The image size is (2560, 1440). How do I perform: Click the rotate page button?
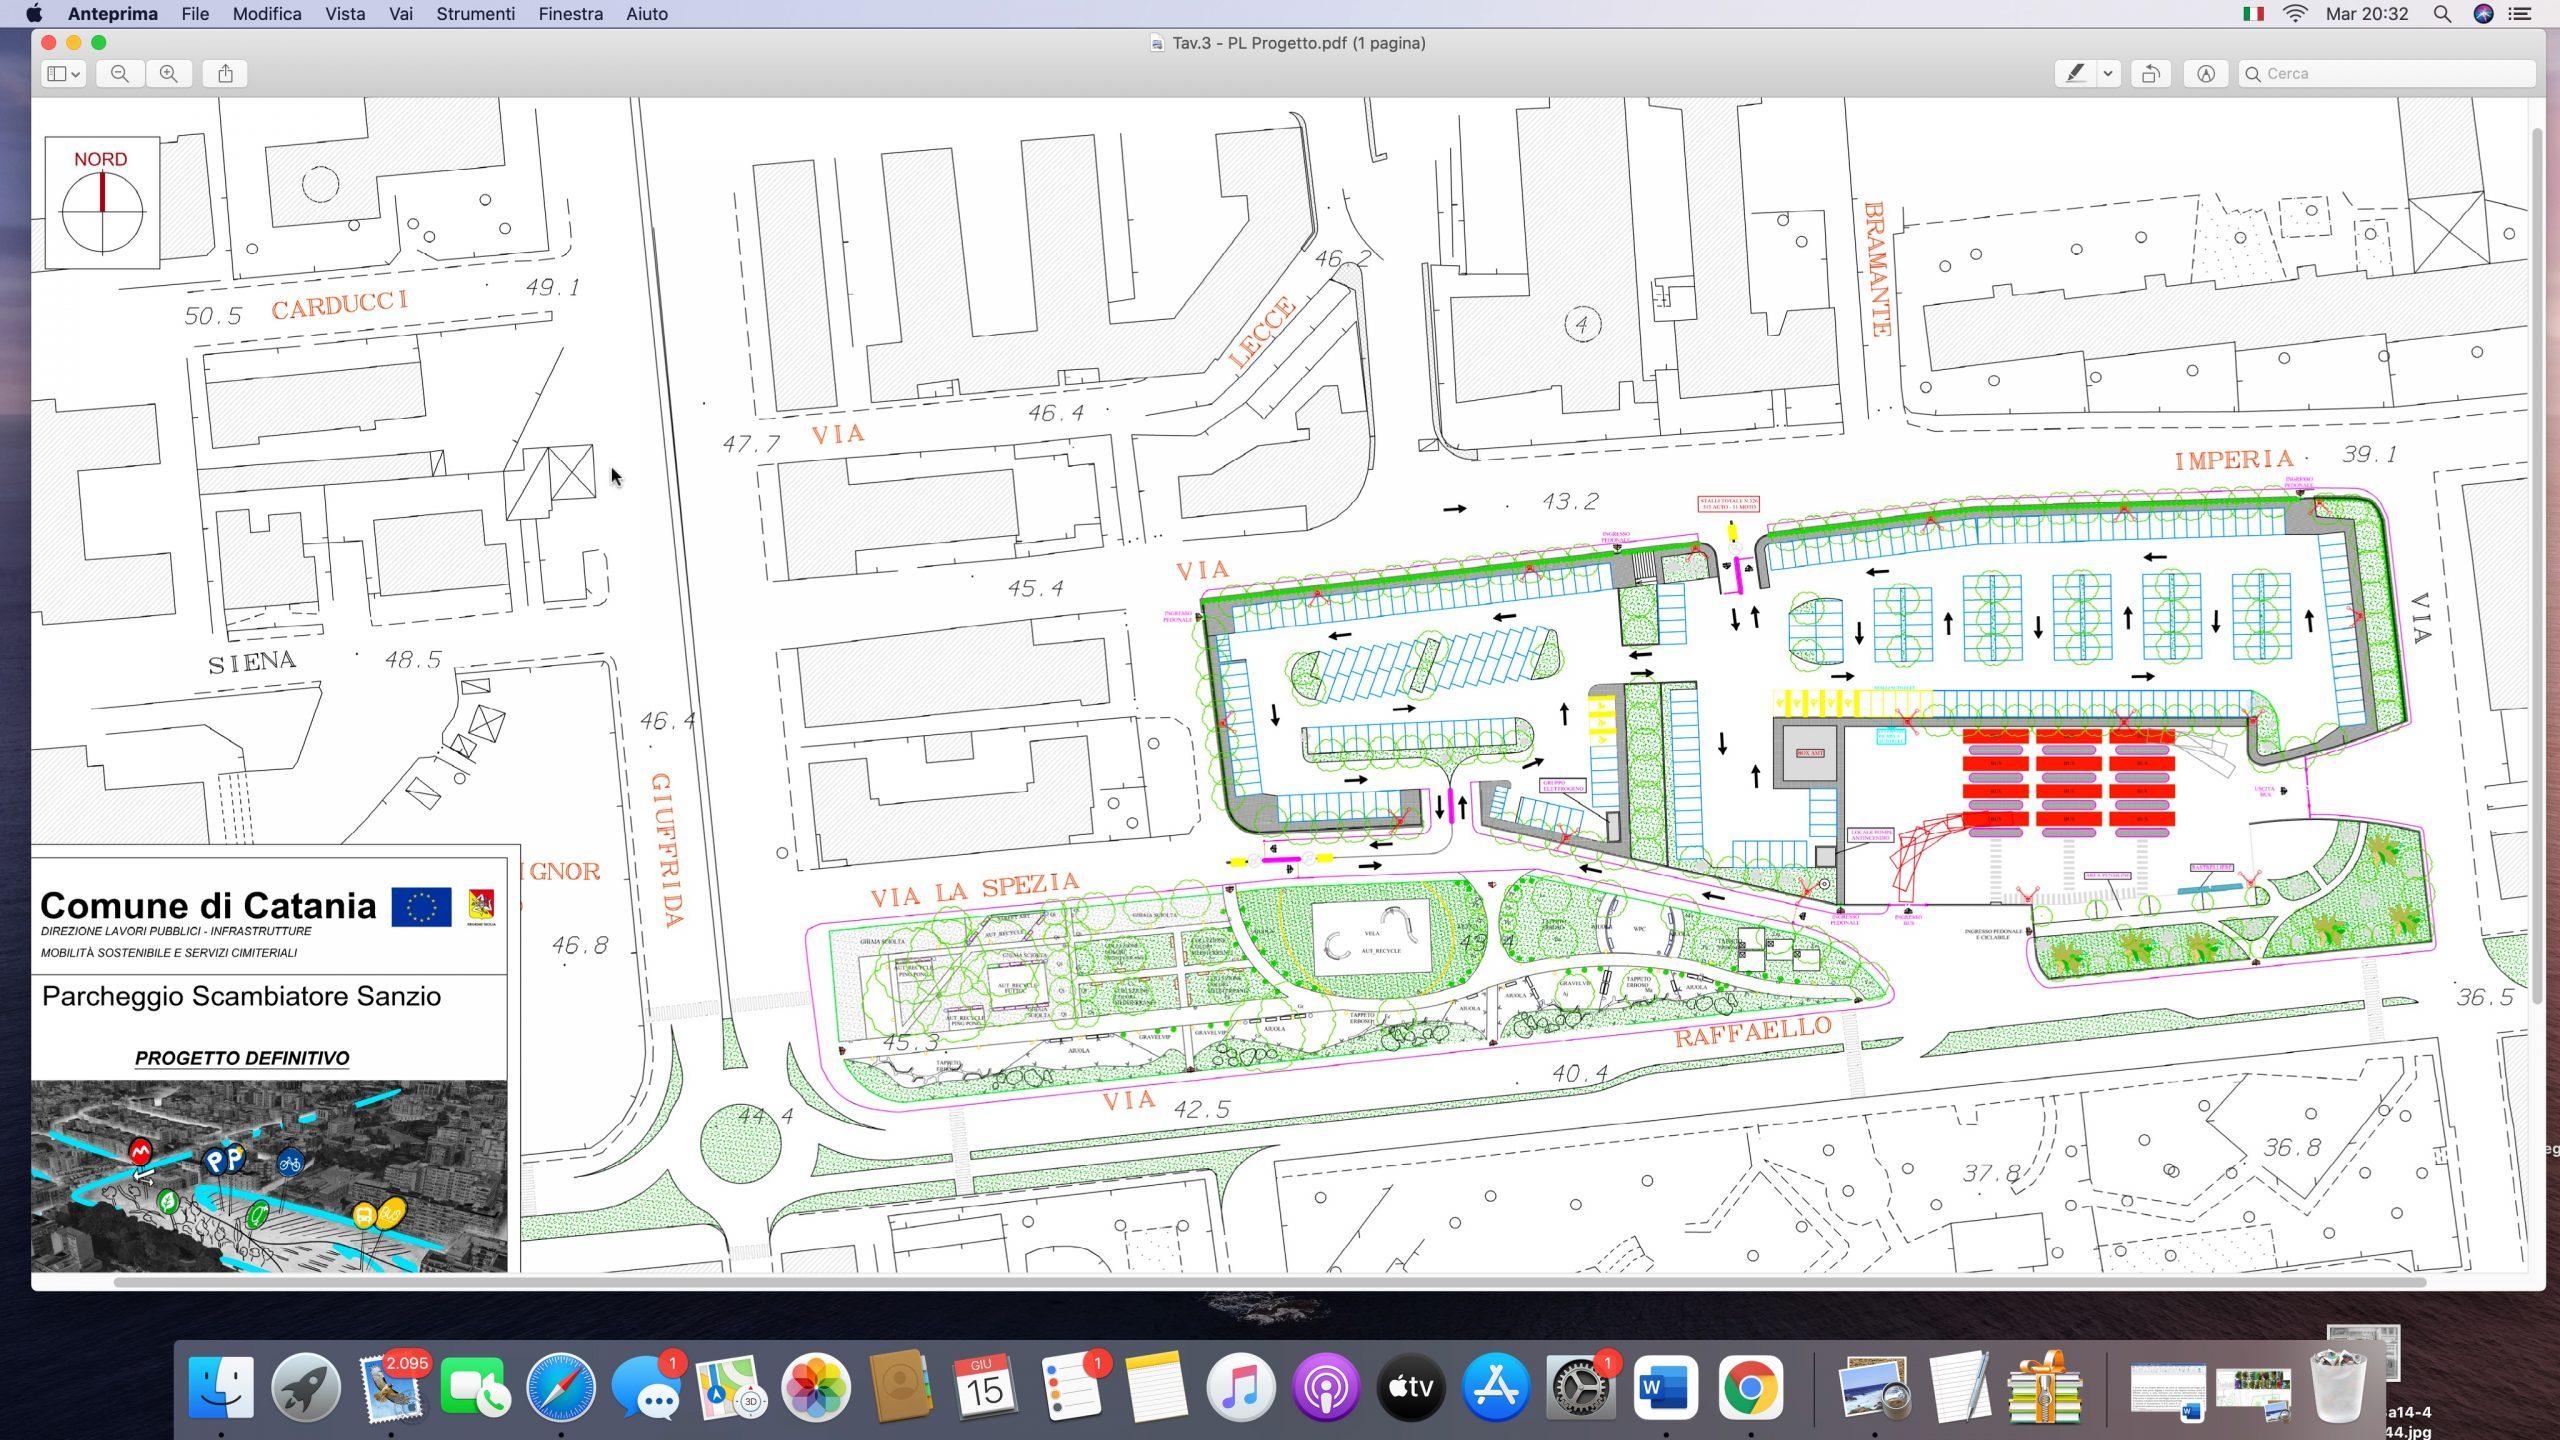click(x=2150, y=73)
